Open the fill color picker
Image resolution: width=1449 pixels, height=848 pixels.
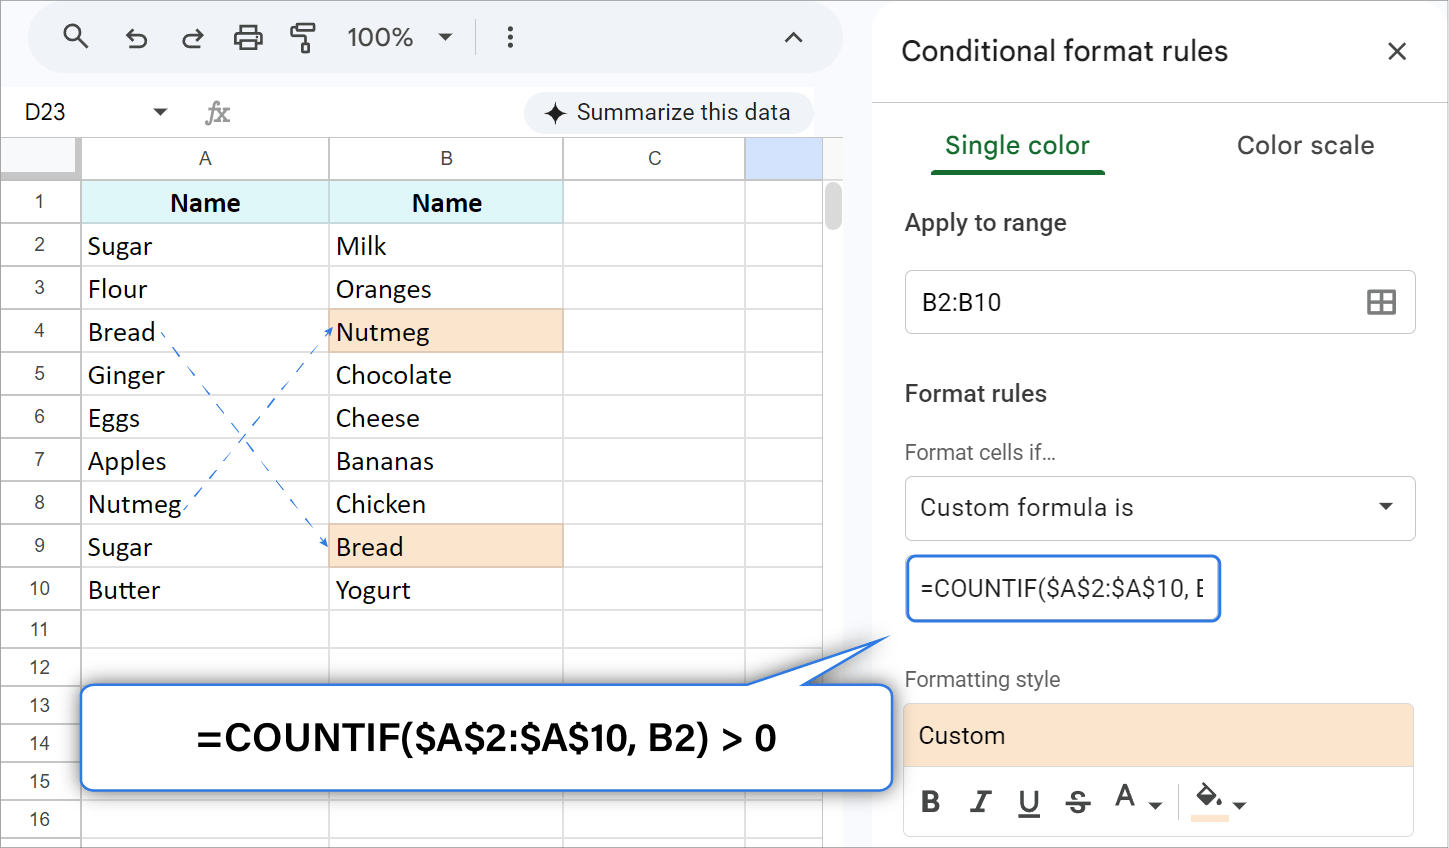[x=1219, y=801]
